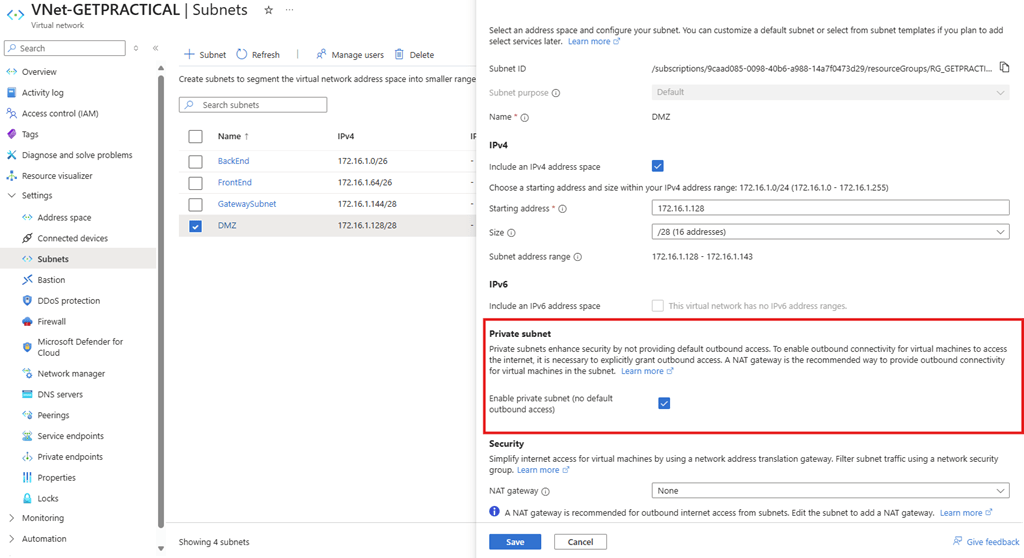Sort subnets by the Name column header
This screenshot has width=1024, height=558.
click(x=233, y=136)
